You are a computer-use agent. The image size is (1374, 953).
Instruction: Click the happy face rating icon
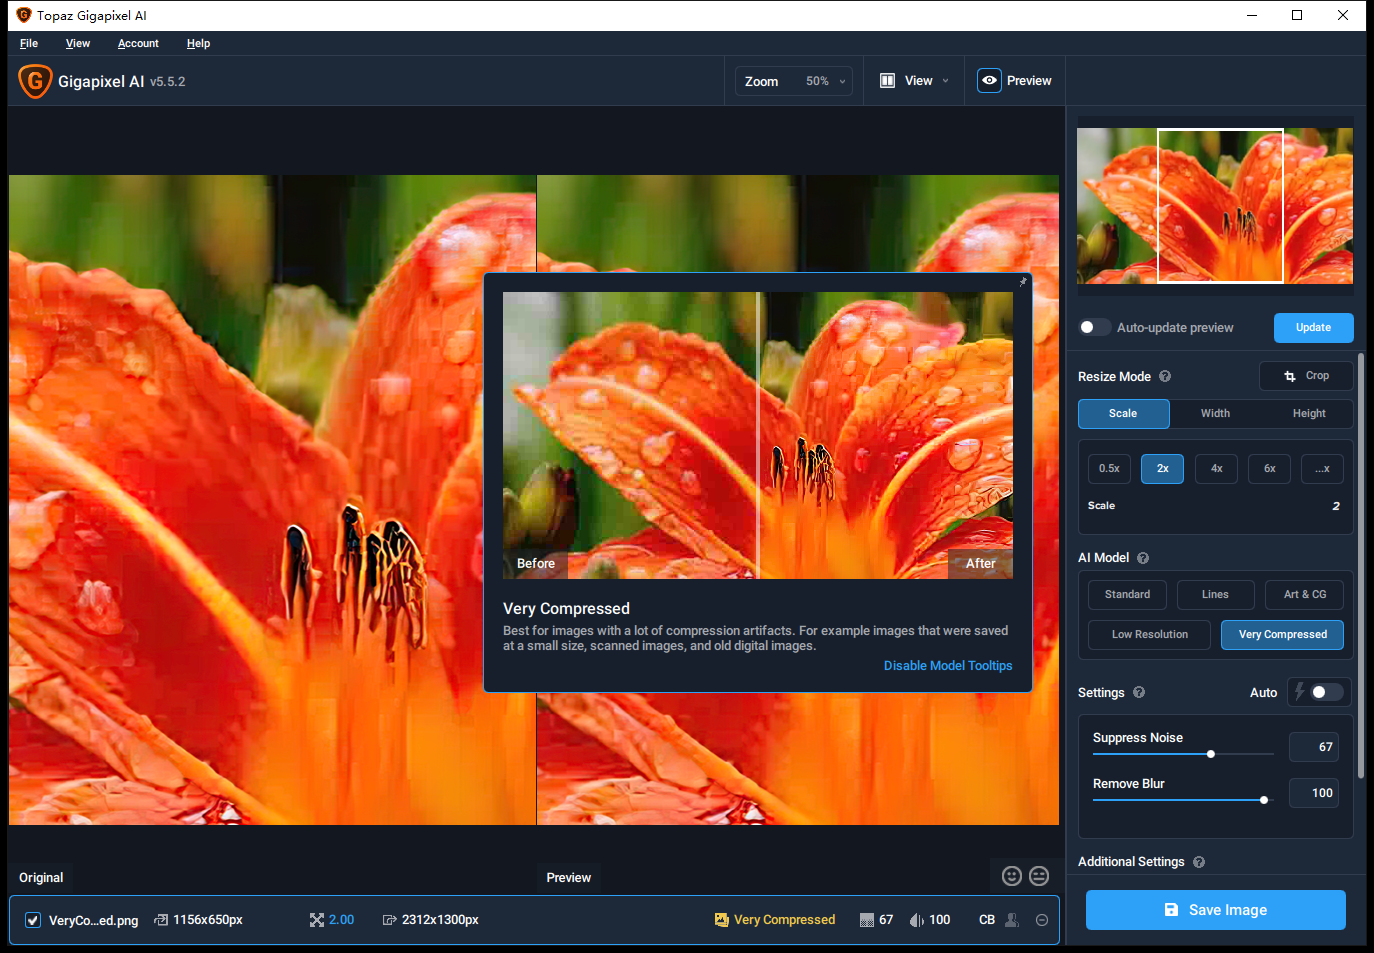[x=1012, y=876]
